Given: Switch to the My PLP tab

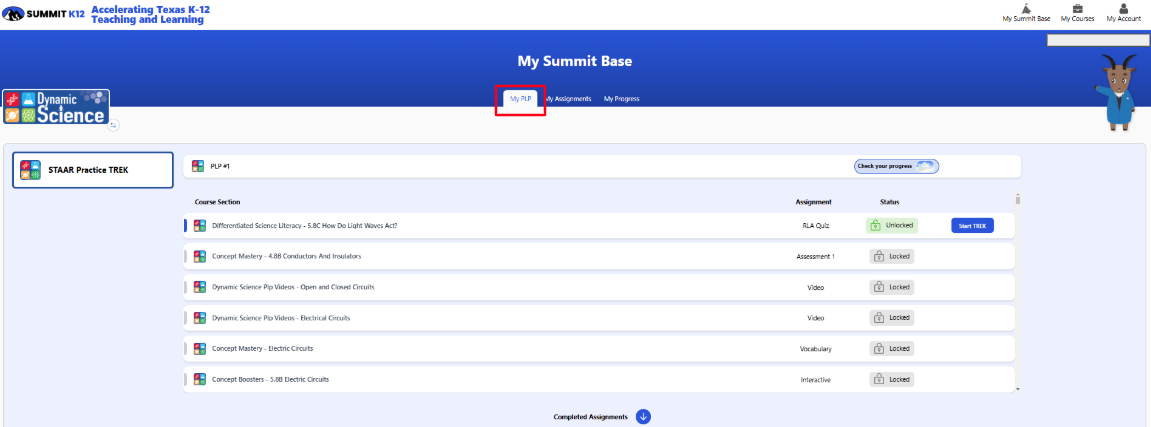Looking at the screenshot, I should pos(520,98).
